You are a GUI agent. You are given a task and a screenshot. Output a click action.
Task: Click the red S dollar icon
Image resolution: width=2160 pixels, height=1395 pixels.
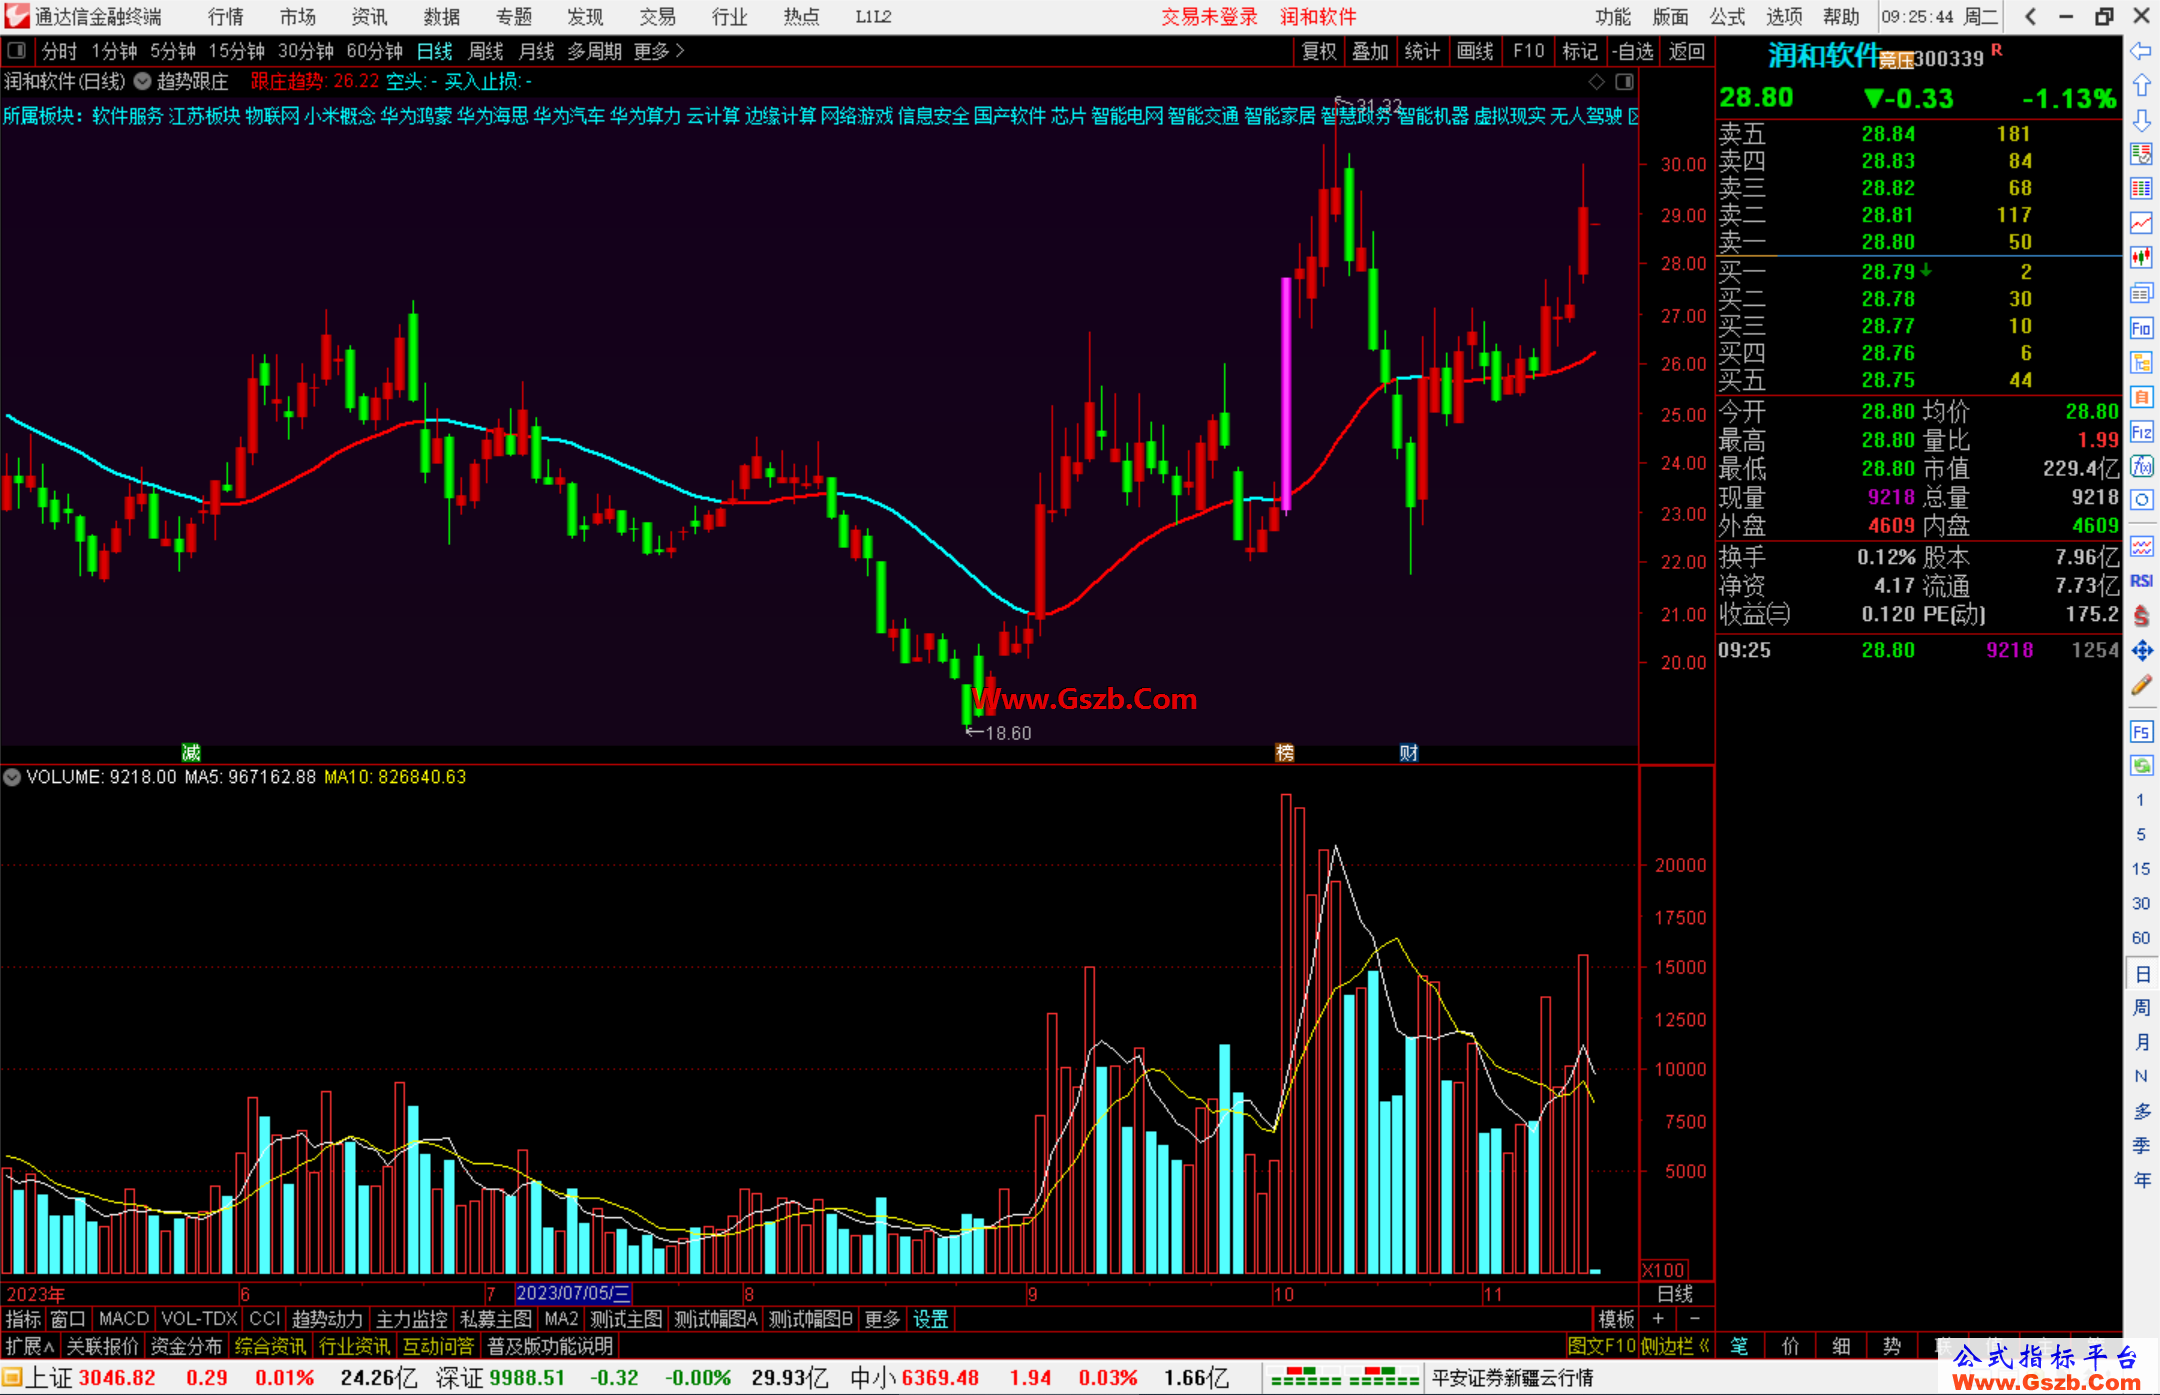(2141, 616)
